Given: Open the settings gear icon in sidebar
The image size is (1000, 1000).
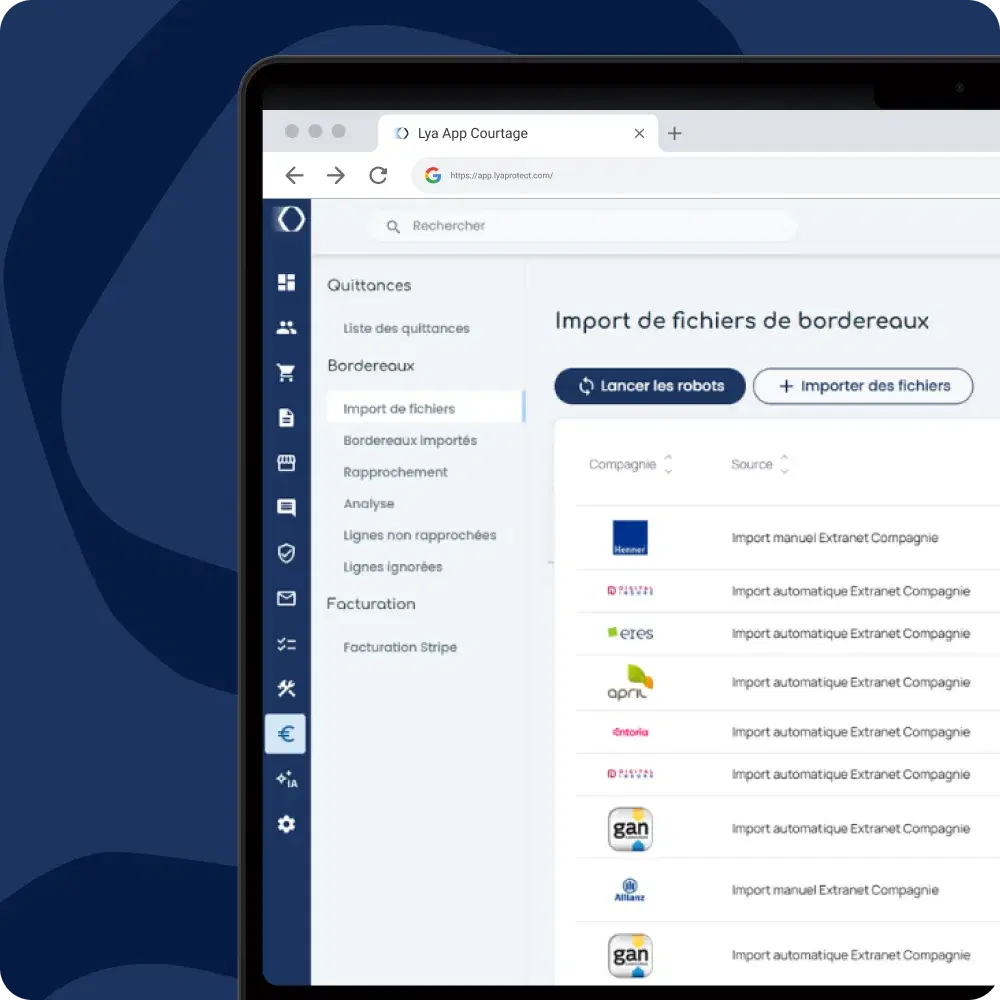Looking at the screenshot, I should [x=286, y=824].
